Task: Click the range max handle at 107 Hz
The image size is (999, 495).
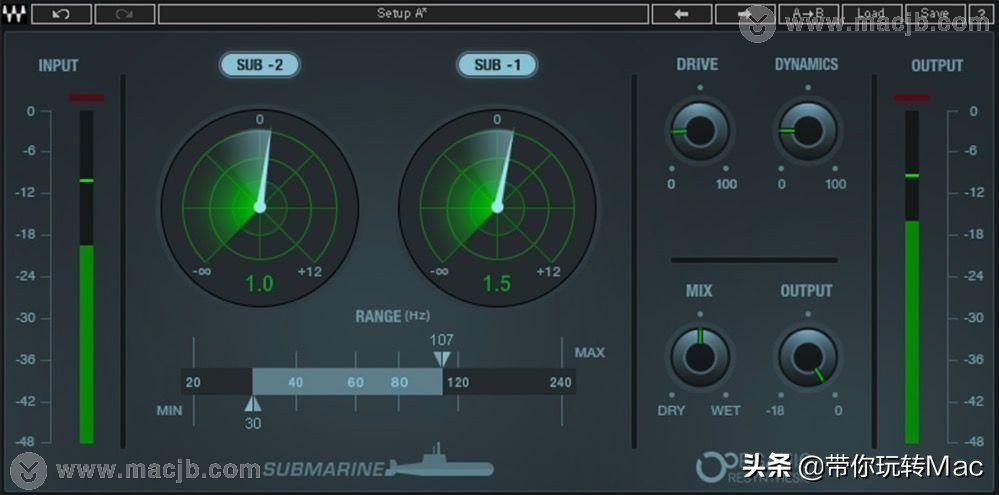Action: 441,359
